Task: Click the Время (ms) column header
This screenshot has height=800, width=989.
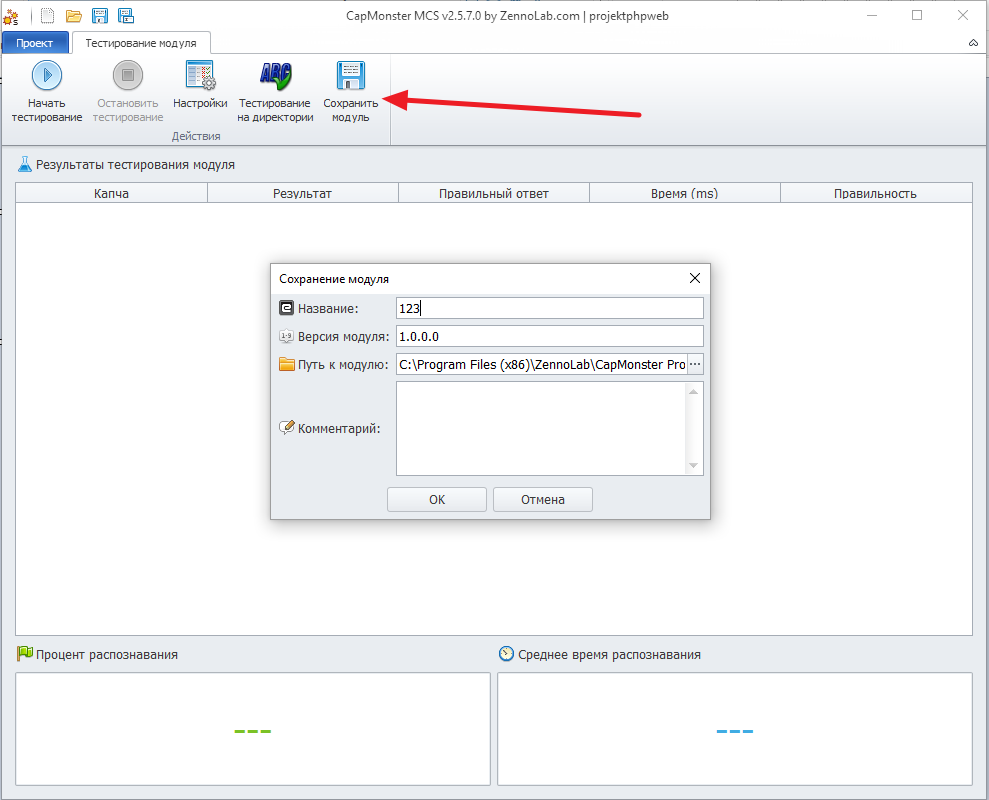Action: (x=684, y=193)
